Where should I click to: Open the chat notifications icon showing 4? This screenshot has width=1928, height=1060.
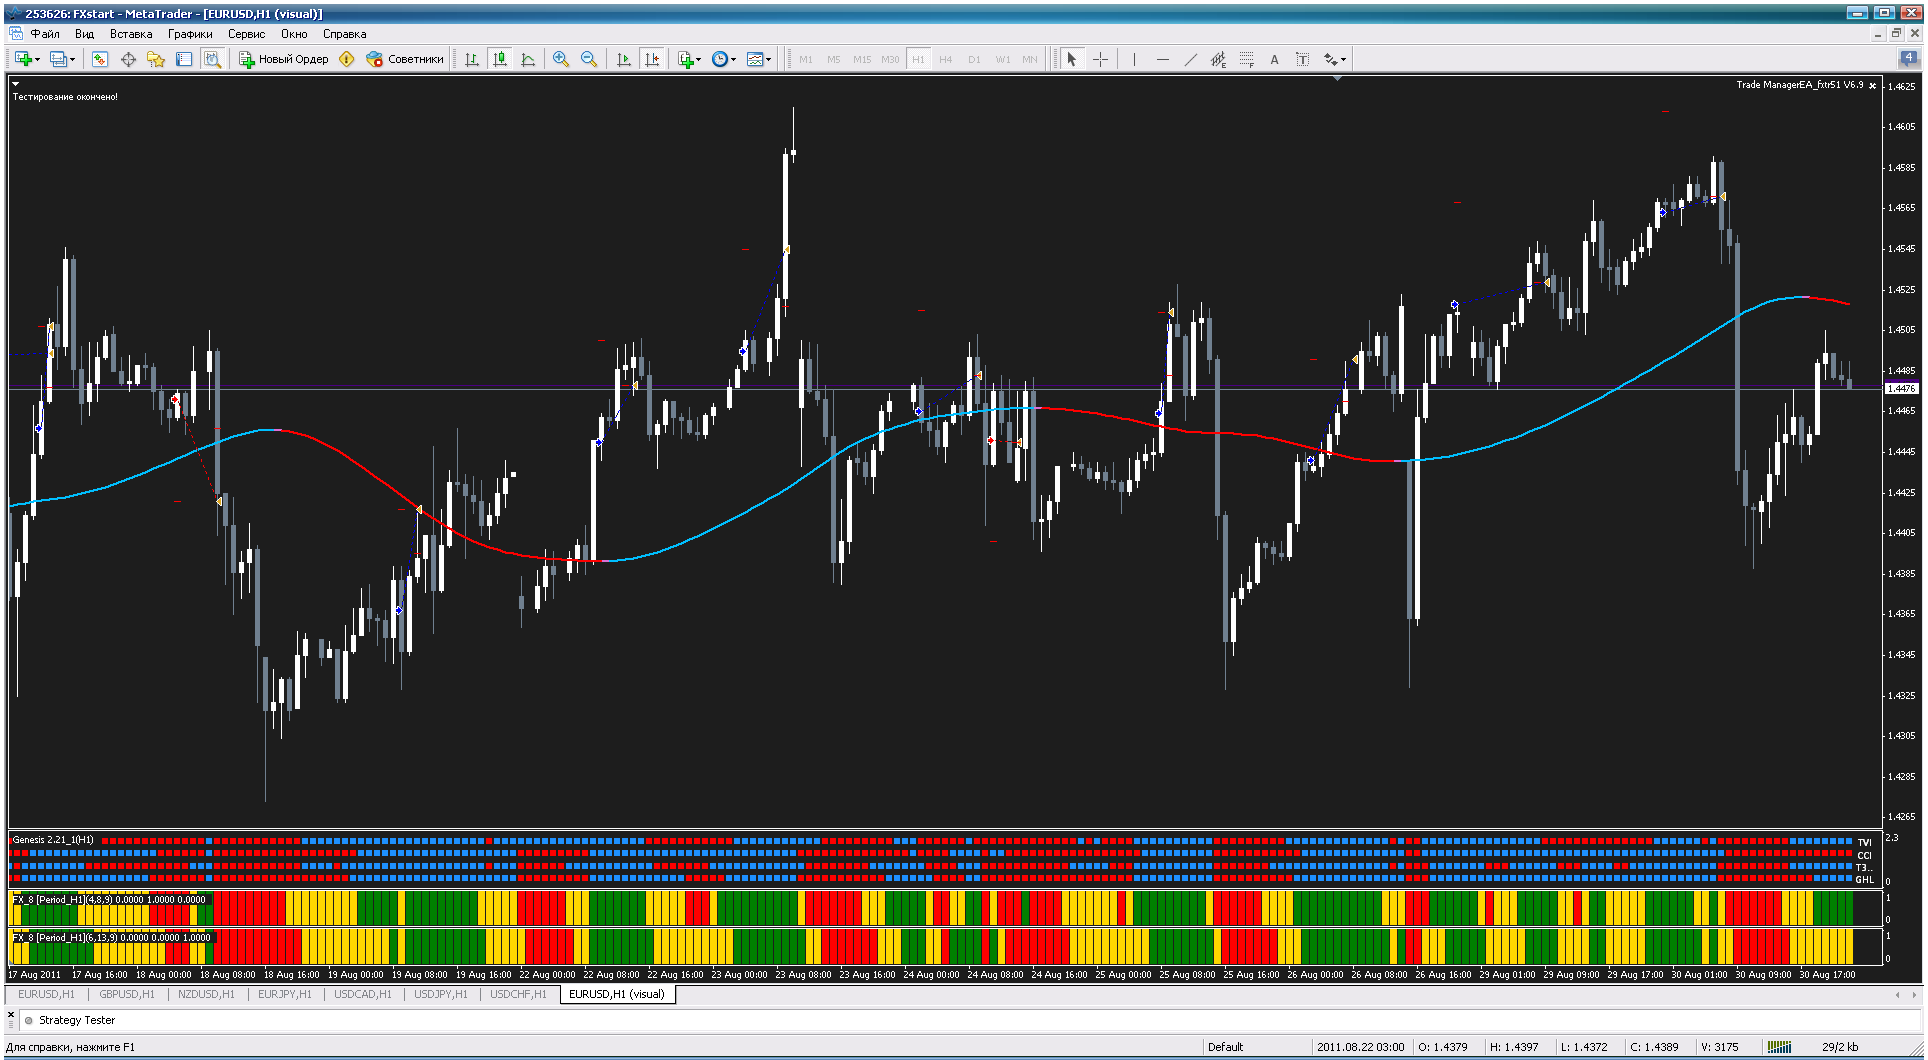click(x=1908, y=58)
